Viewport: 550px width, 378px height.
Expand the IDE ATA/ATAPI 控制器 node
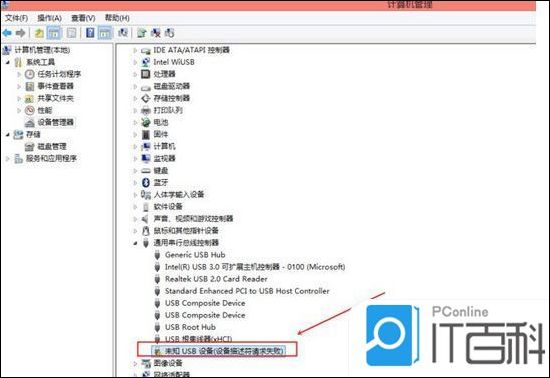(x=135, y=50)
